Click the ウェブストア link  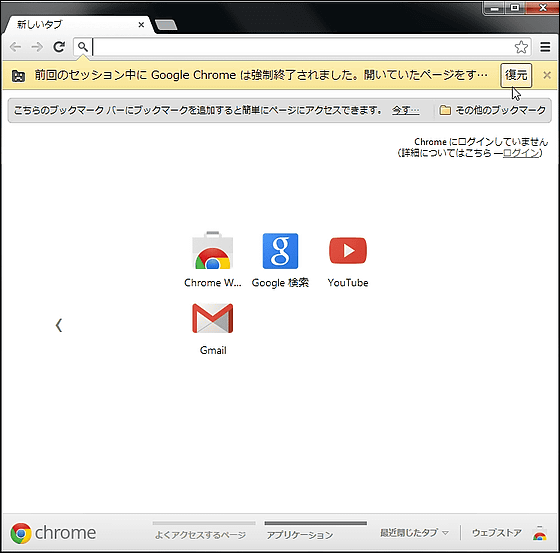tap(496, 533)
